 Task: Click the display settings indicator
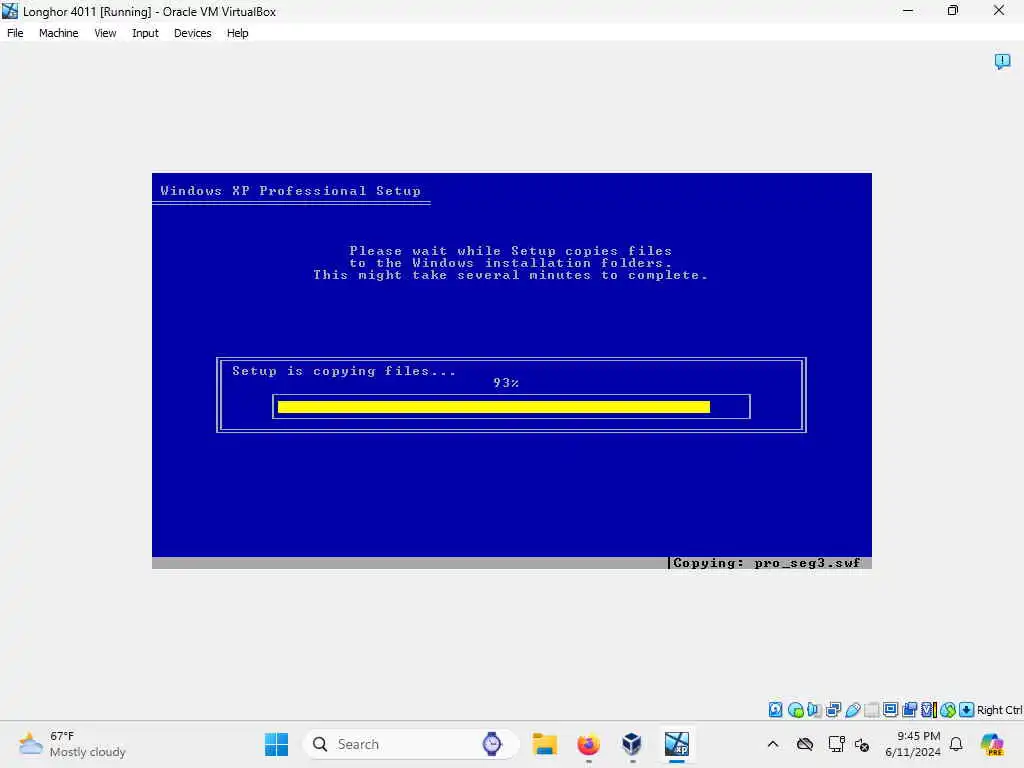click(890, 710)
